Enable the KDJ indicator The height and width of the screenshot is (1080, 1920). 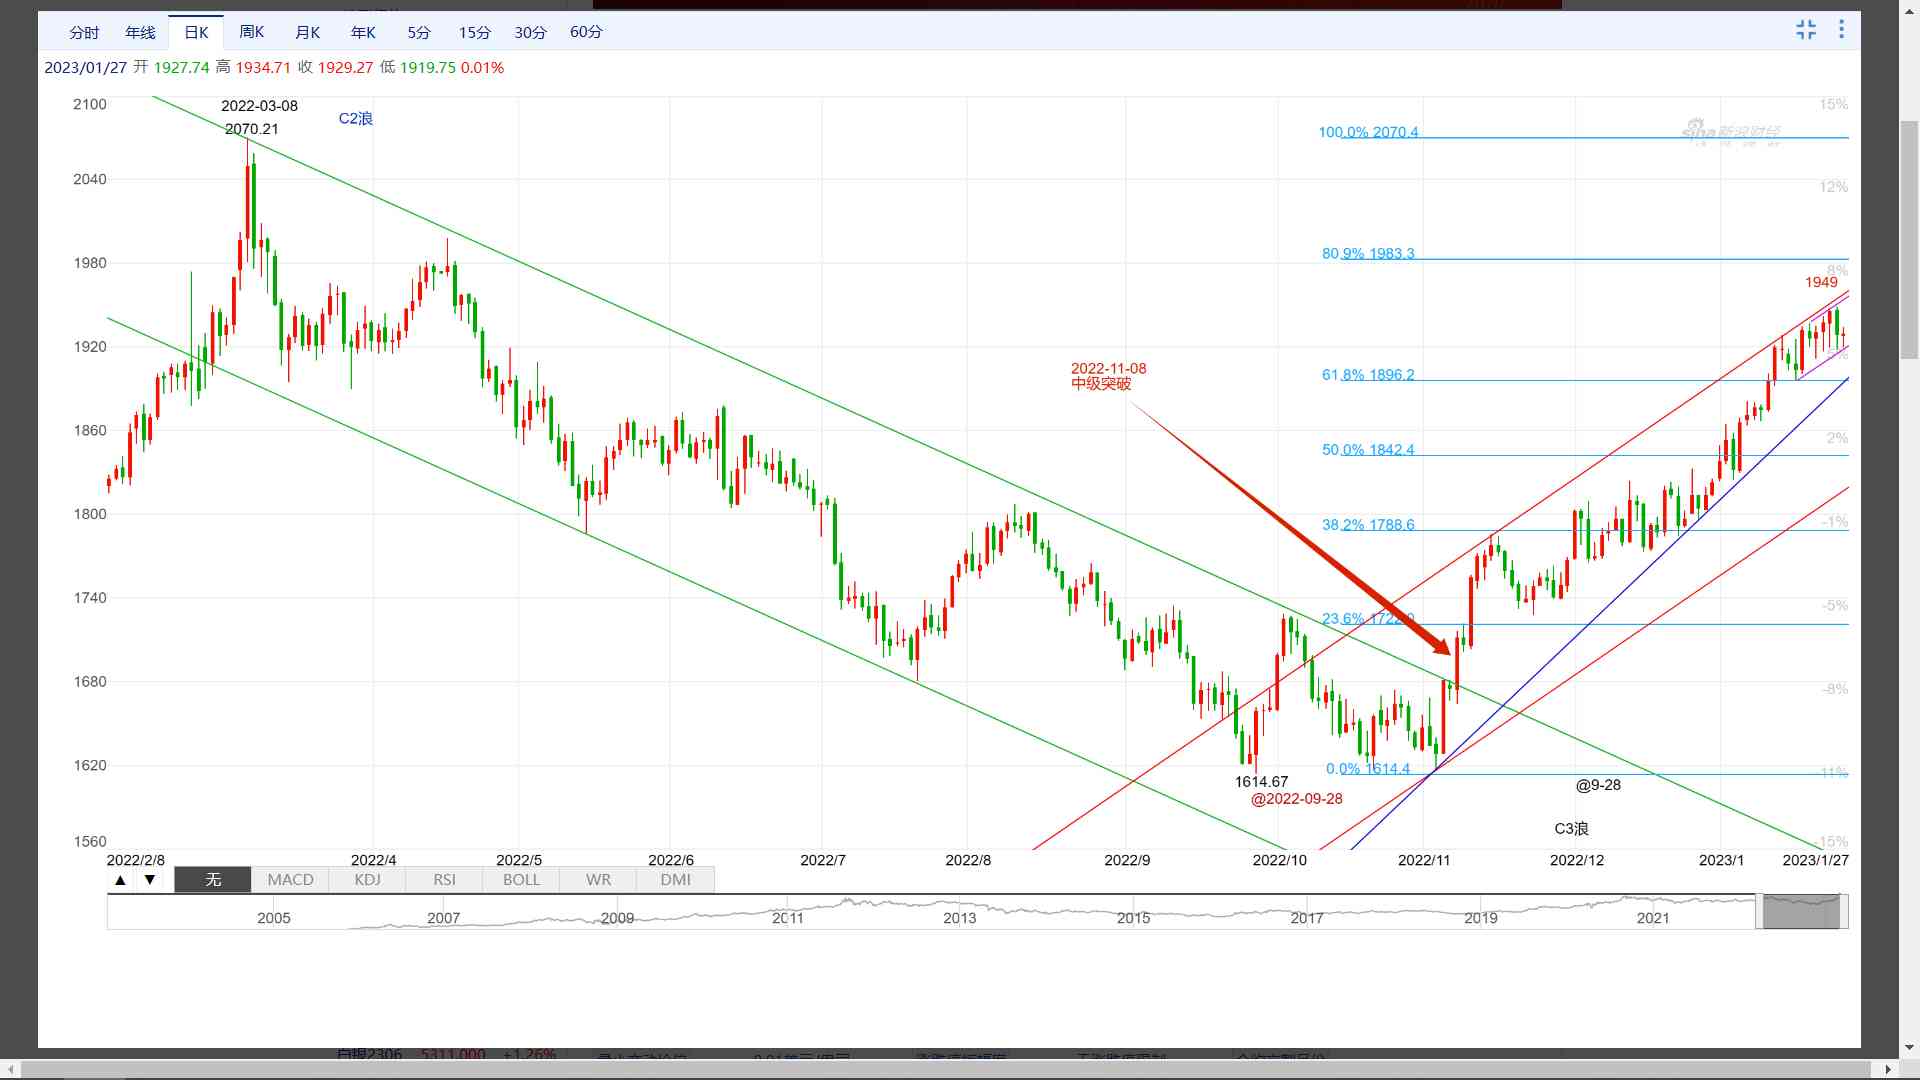point(367,880)
